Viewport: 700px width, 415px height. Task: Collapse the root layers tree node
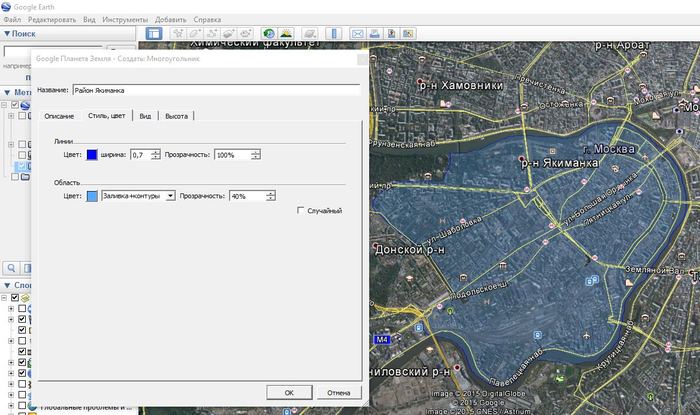pos(5,298)
